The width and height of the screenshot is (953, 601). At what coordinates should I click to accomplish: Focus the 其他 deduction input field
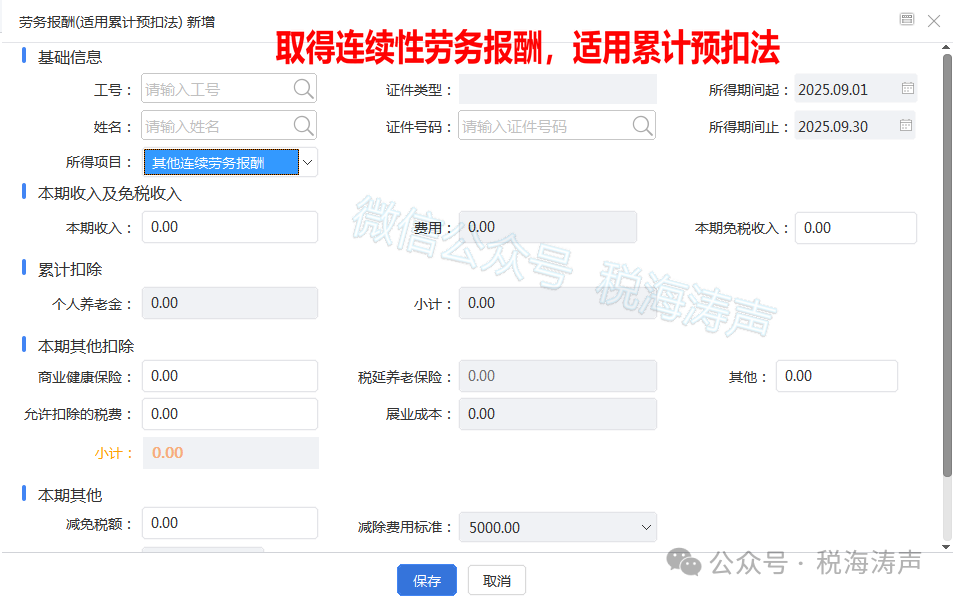pyautogui.click(x=836, y=376)
